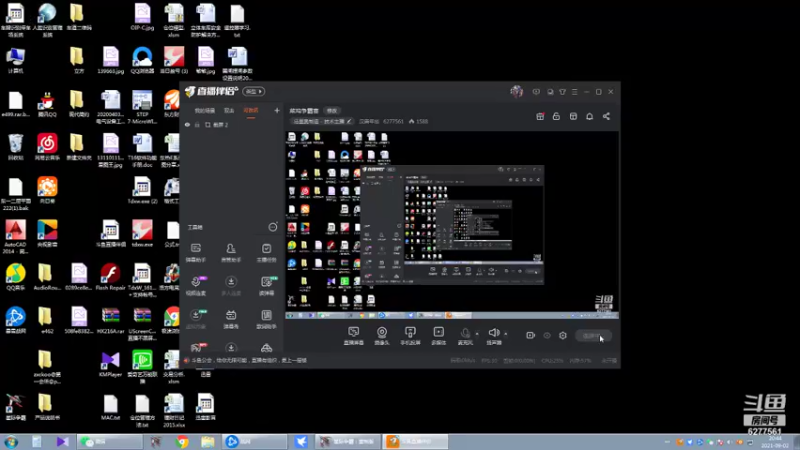Open the gift box icon with red dot
Image resolution: width=800 pixels, height=450 pixels.
tap(540, 116)
